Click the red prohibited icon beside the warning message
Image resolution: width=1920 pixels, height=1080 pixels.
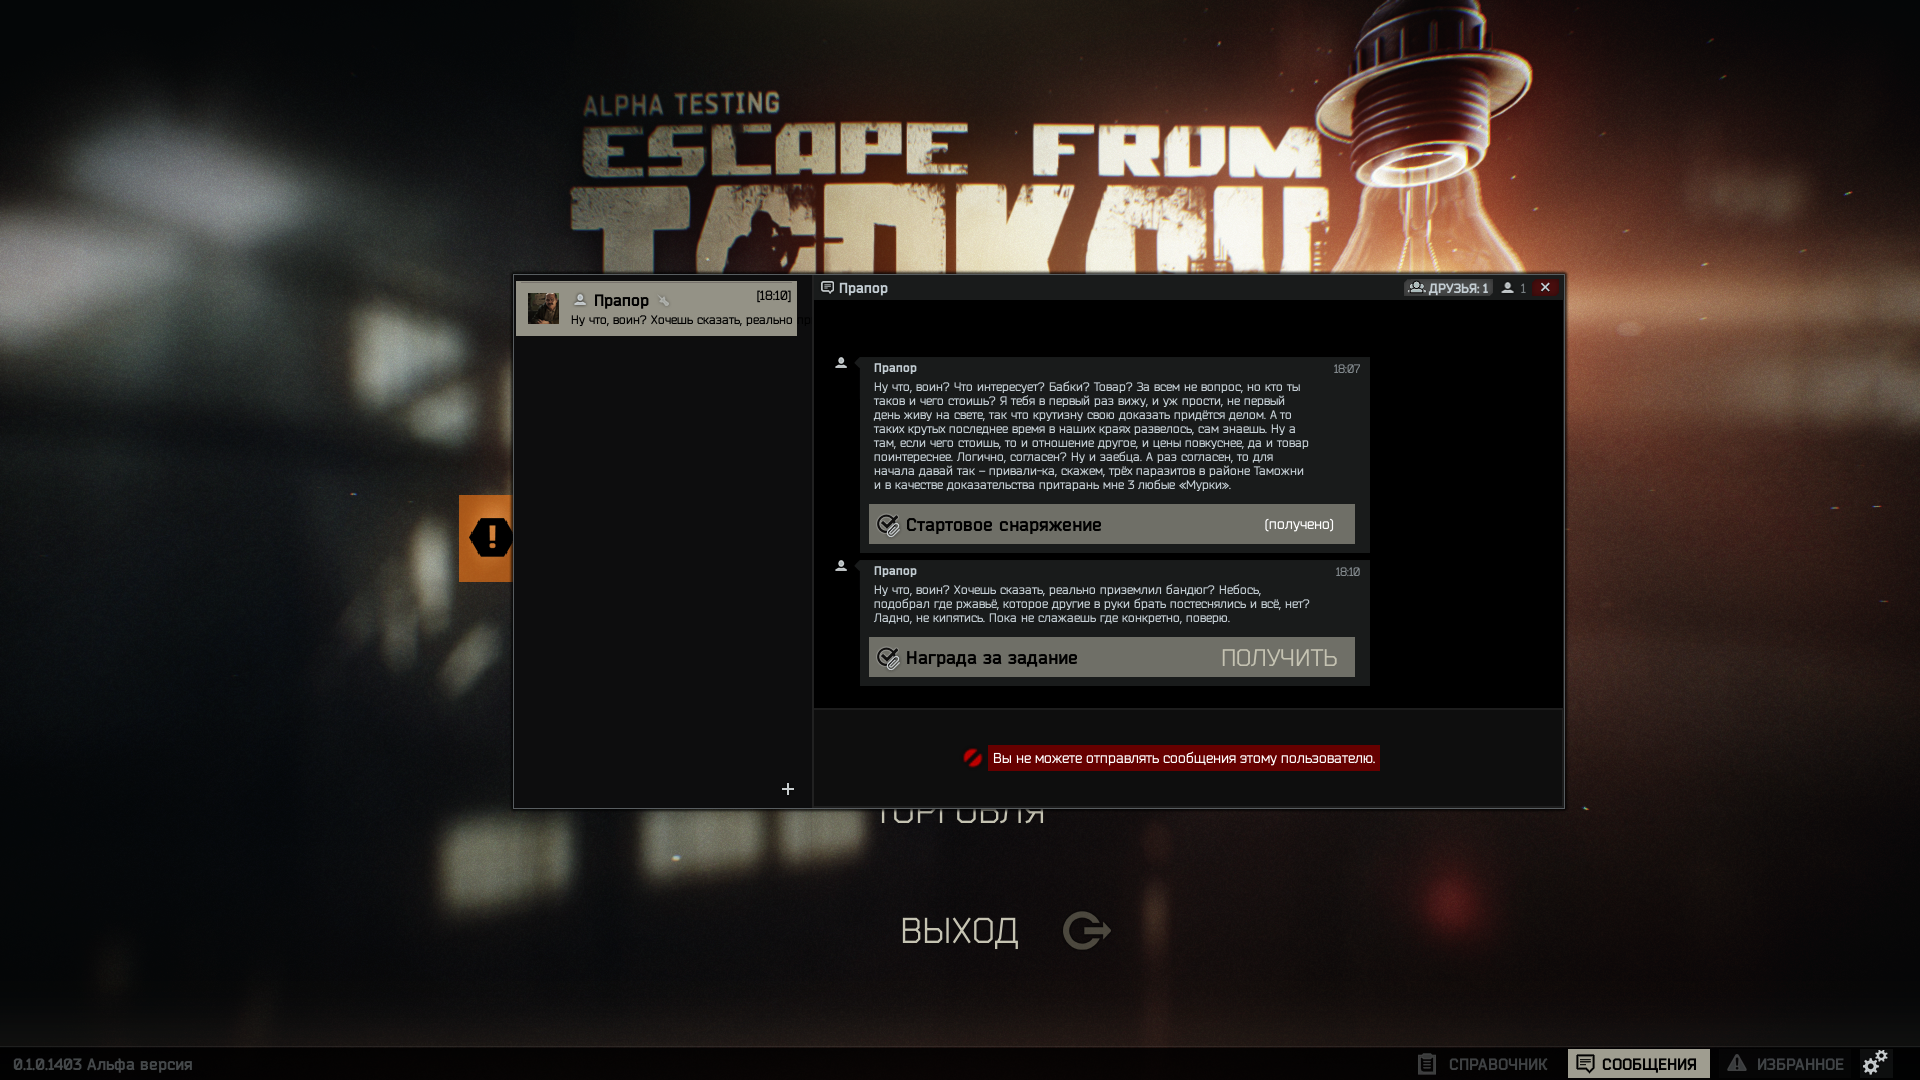point(972,758)
